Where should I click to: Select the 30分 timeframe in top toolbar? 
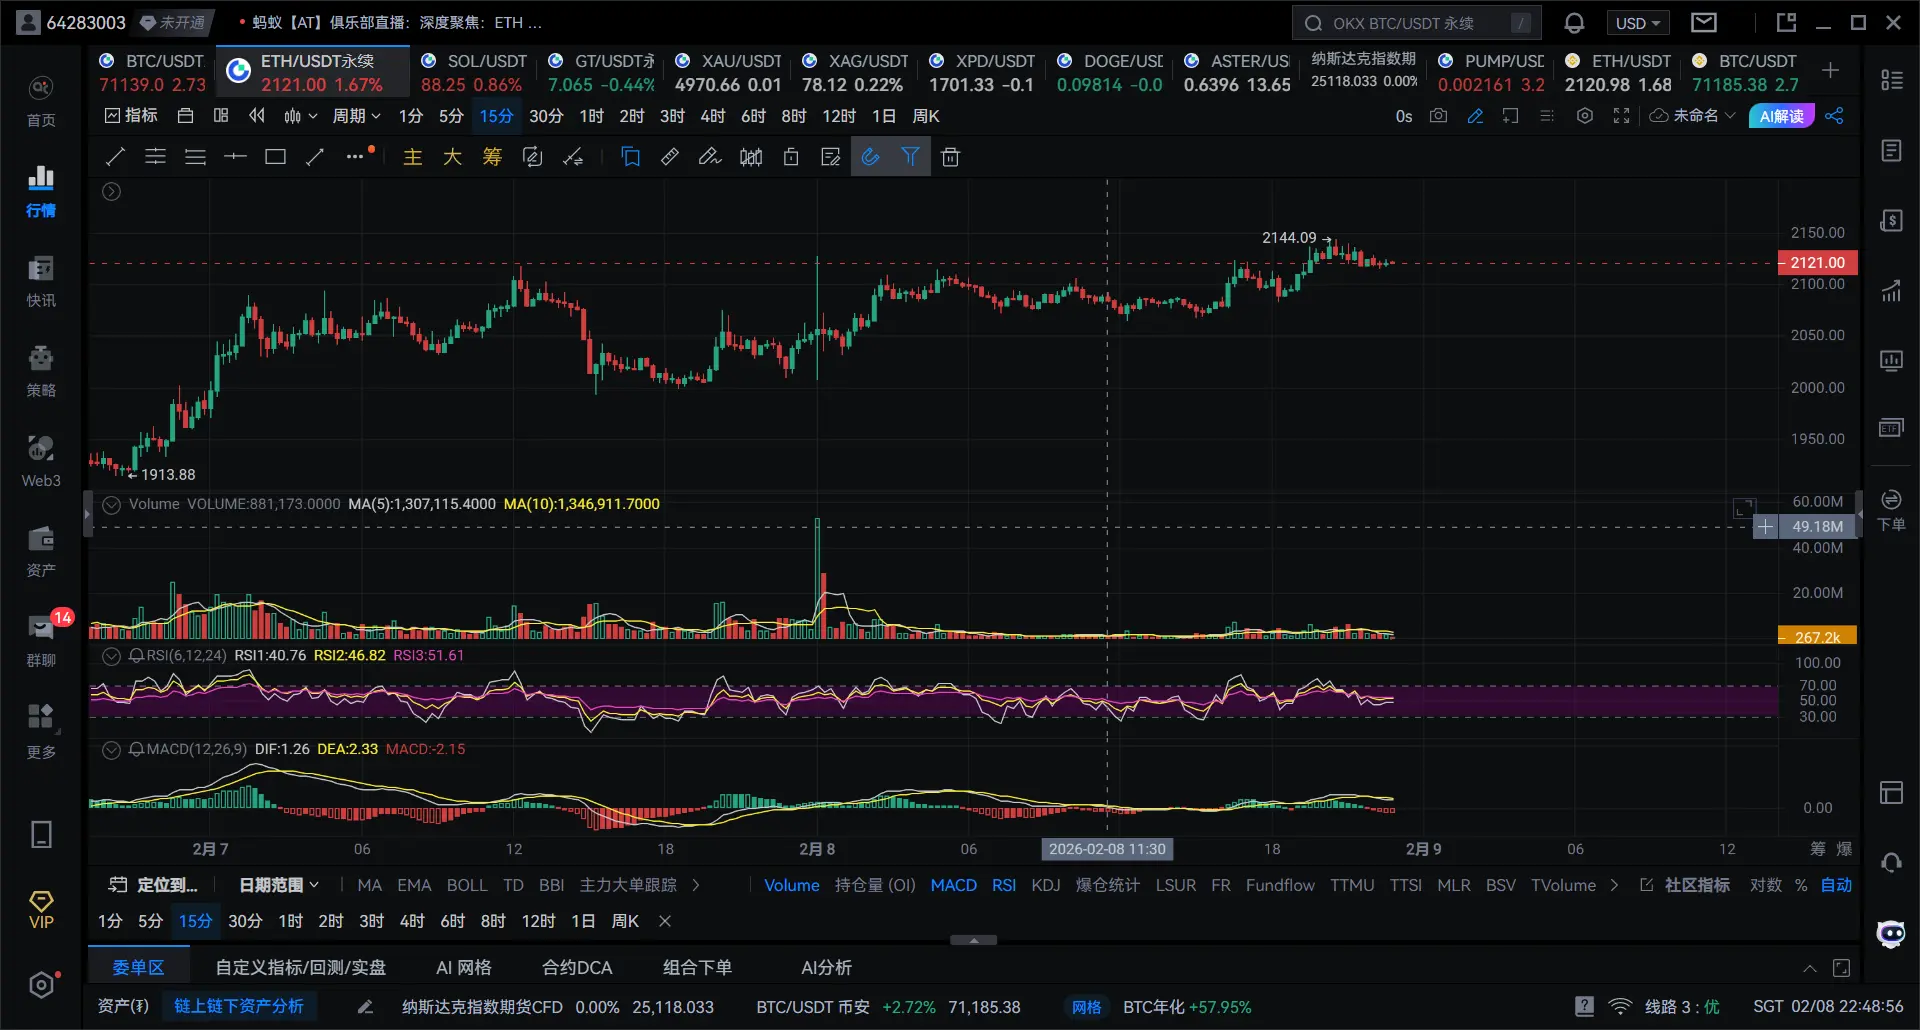click(546, 116)
